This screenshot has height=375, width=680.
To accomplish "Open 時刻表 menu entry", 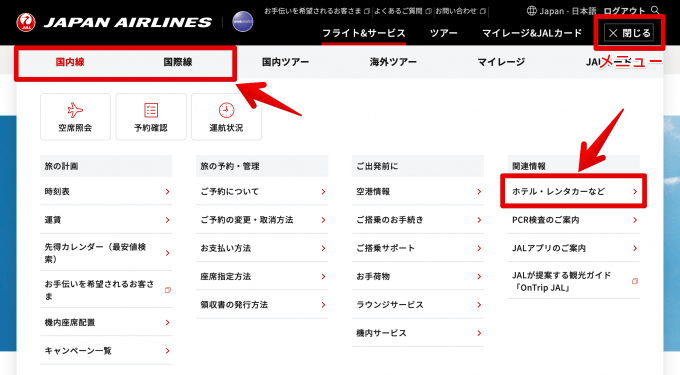I will (106, 192).
